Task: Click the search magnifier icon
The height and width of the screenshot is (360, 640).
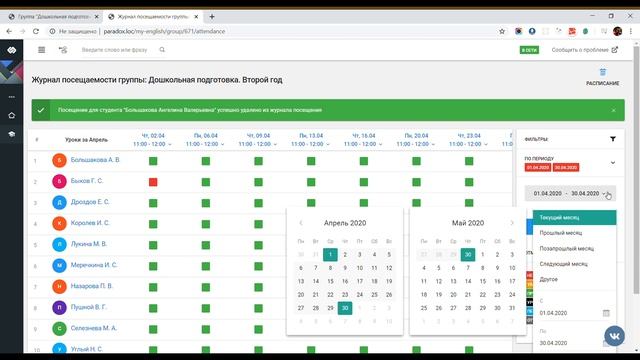Action: [162, 50]
